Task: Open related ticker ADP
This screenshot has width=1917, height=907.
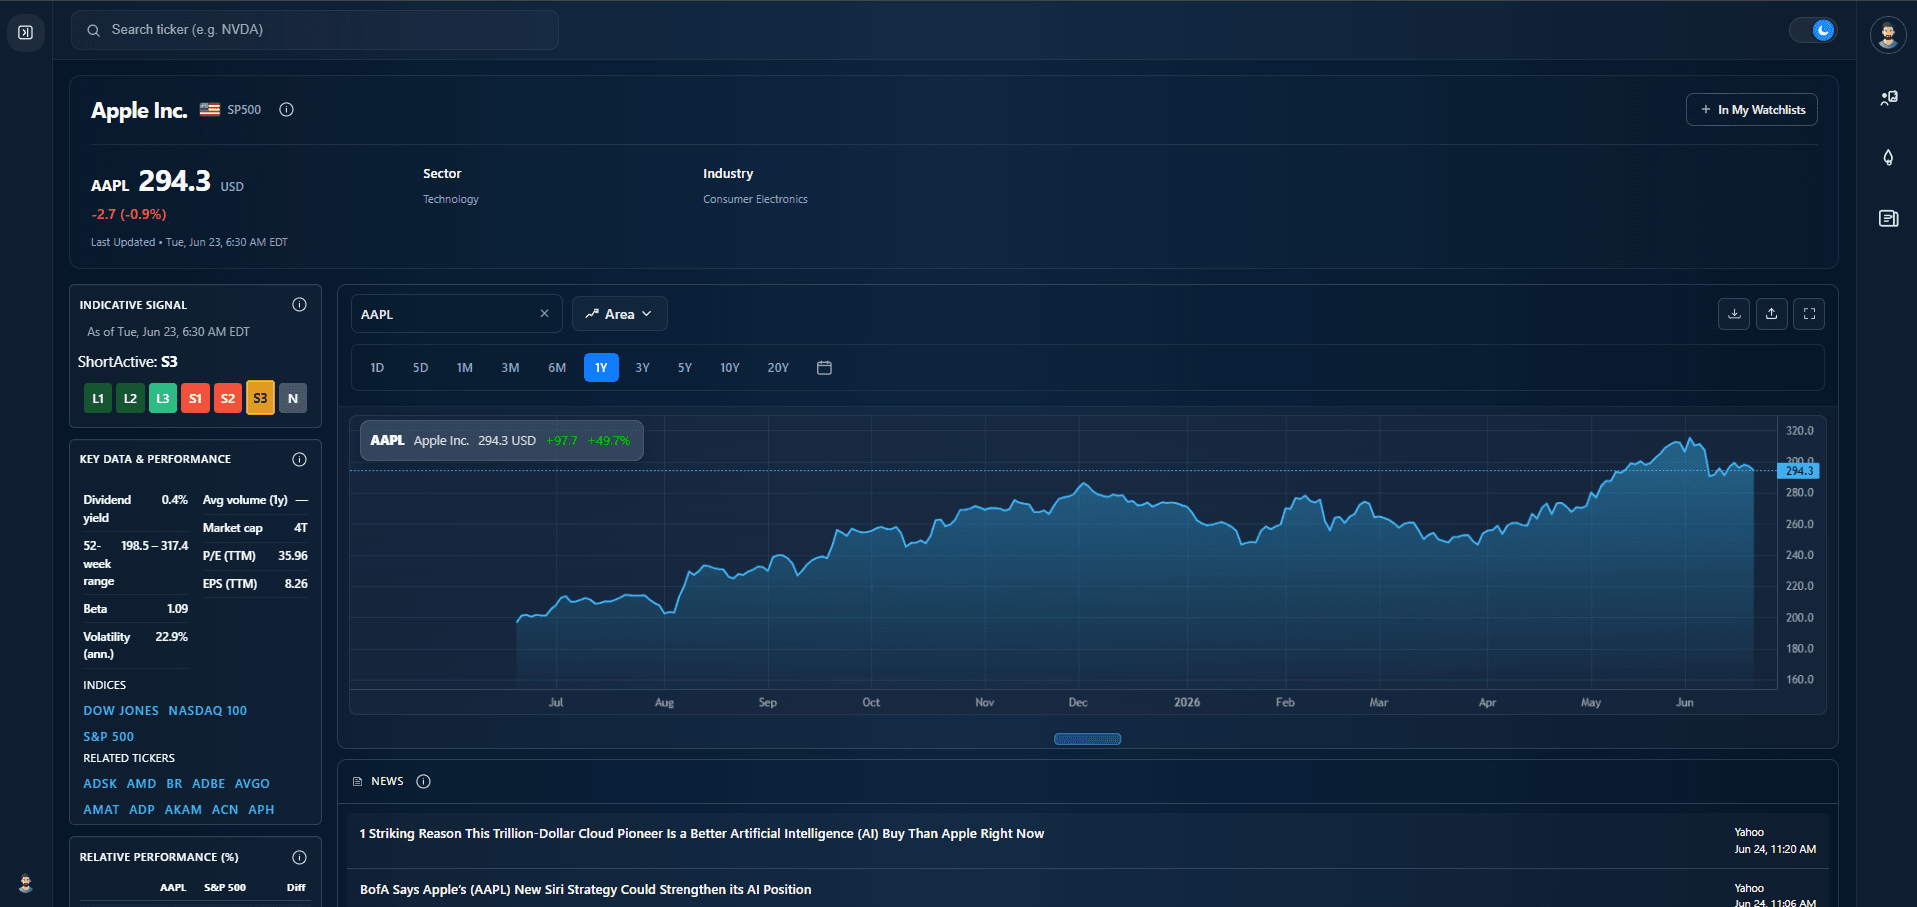Action: click(142, 810)
